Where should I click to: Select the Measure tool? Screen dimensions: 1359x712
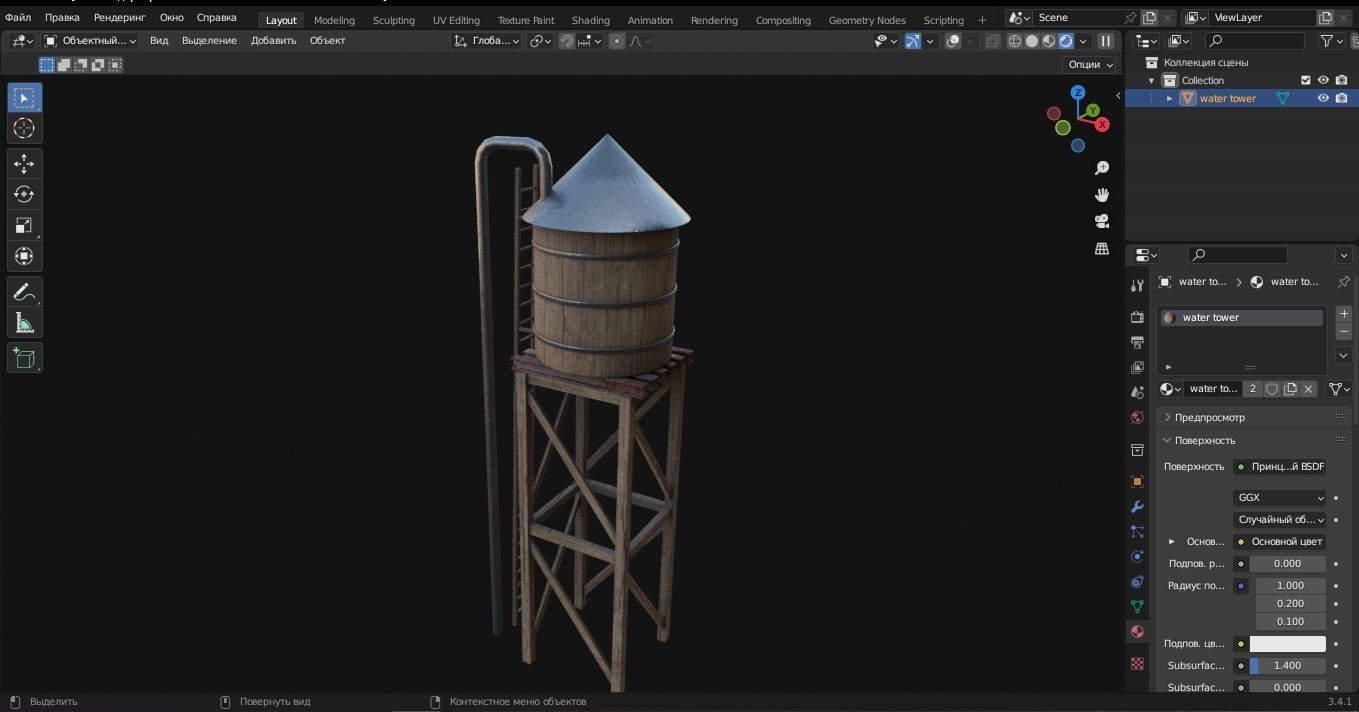tap(24, 323)
